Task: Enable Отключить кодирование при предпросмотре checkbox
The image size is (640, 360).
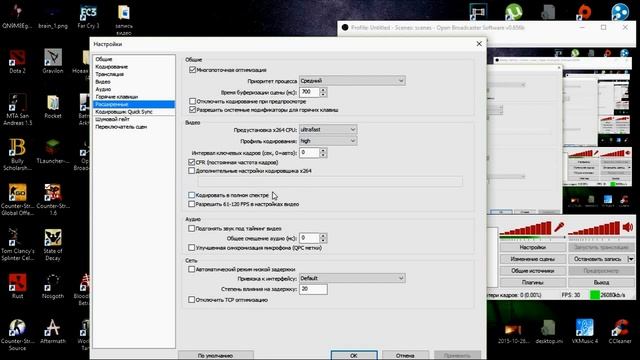Action: coord(192,101)
